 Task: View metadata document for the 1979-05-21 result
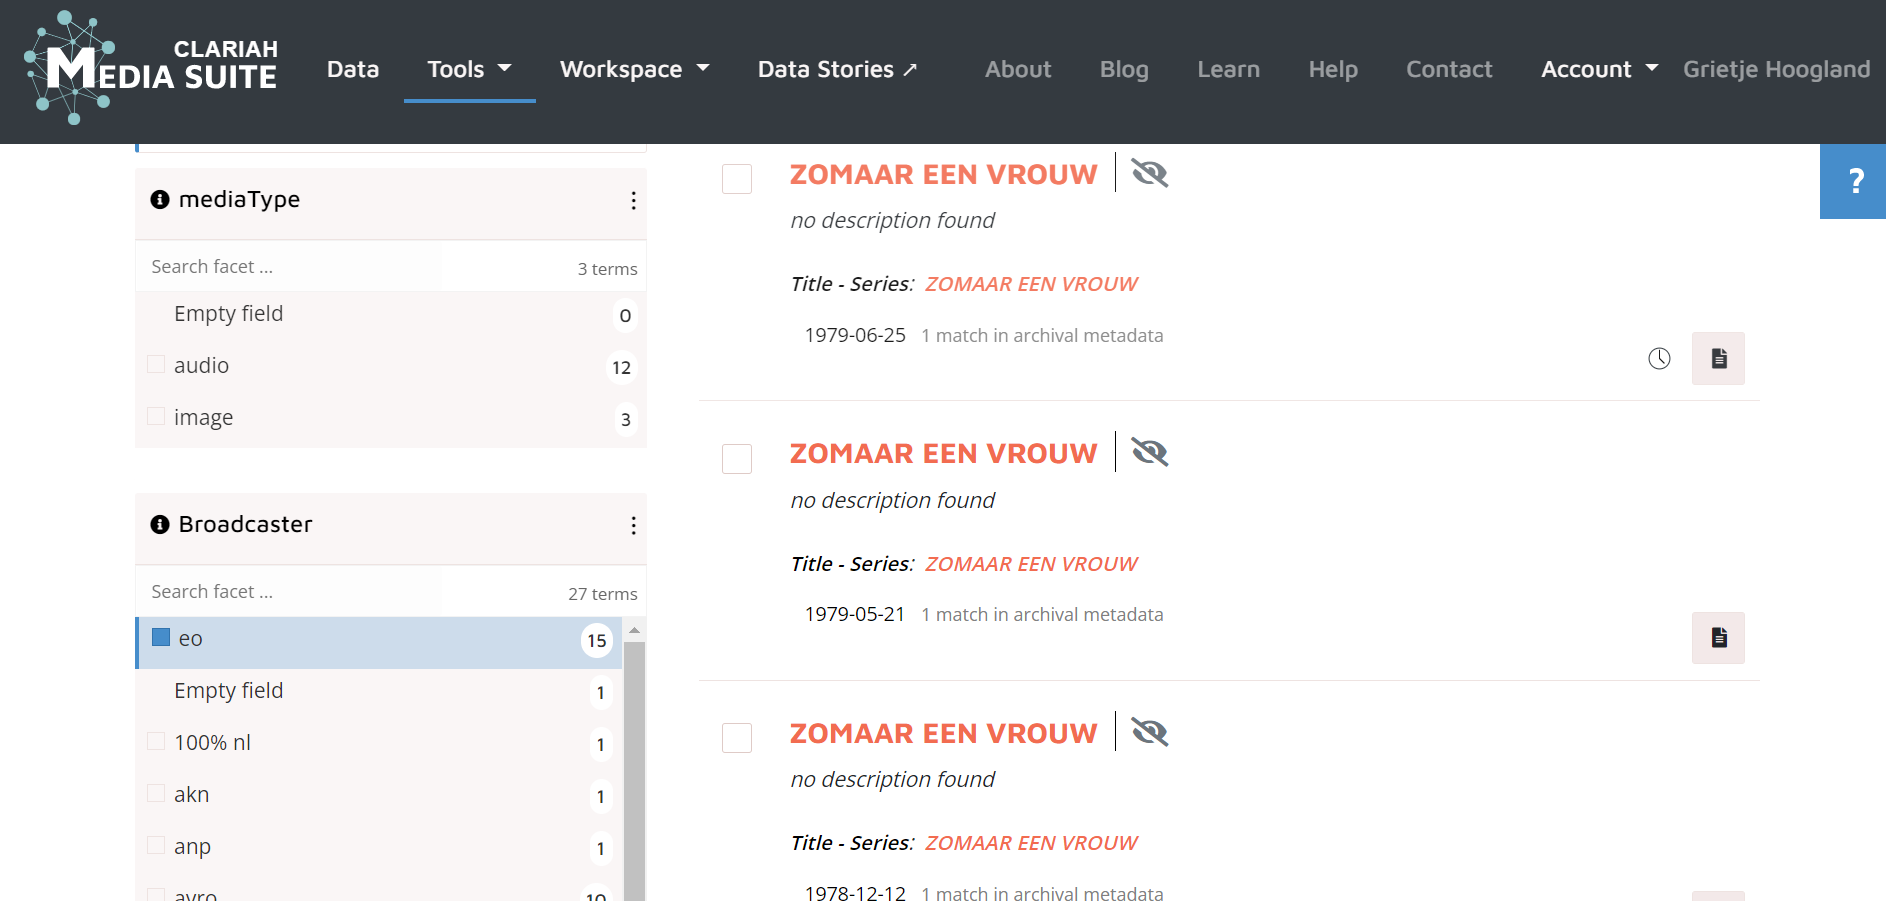1717,637
